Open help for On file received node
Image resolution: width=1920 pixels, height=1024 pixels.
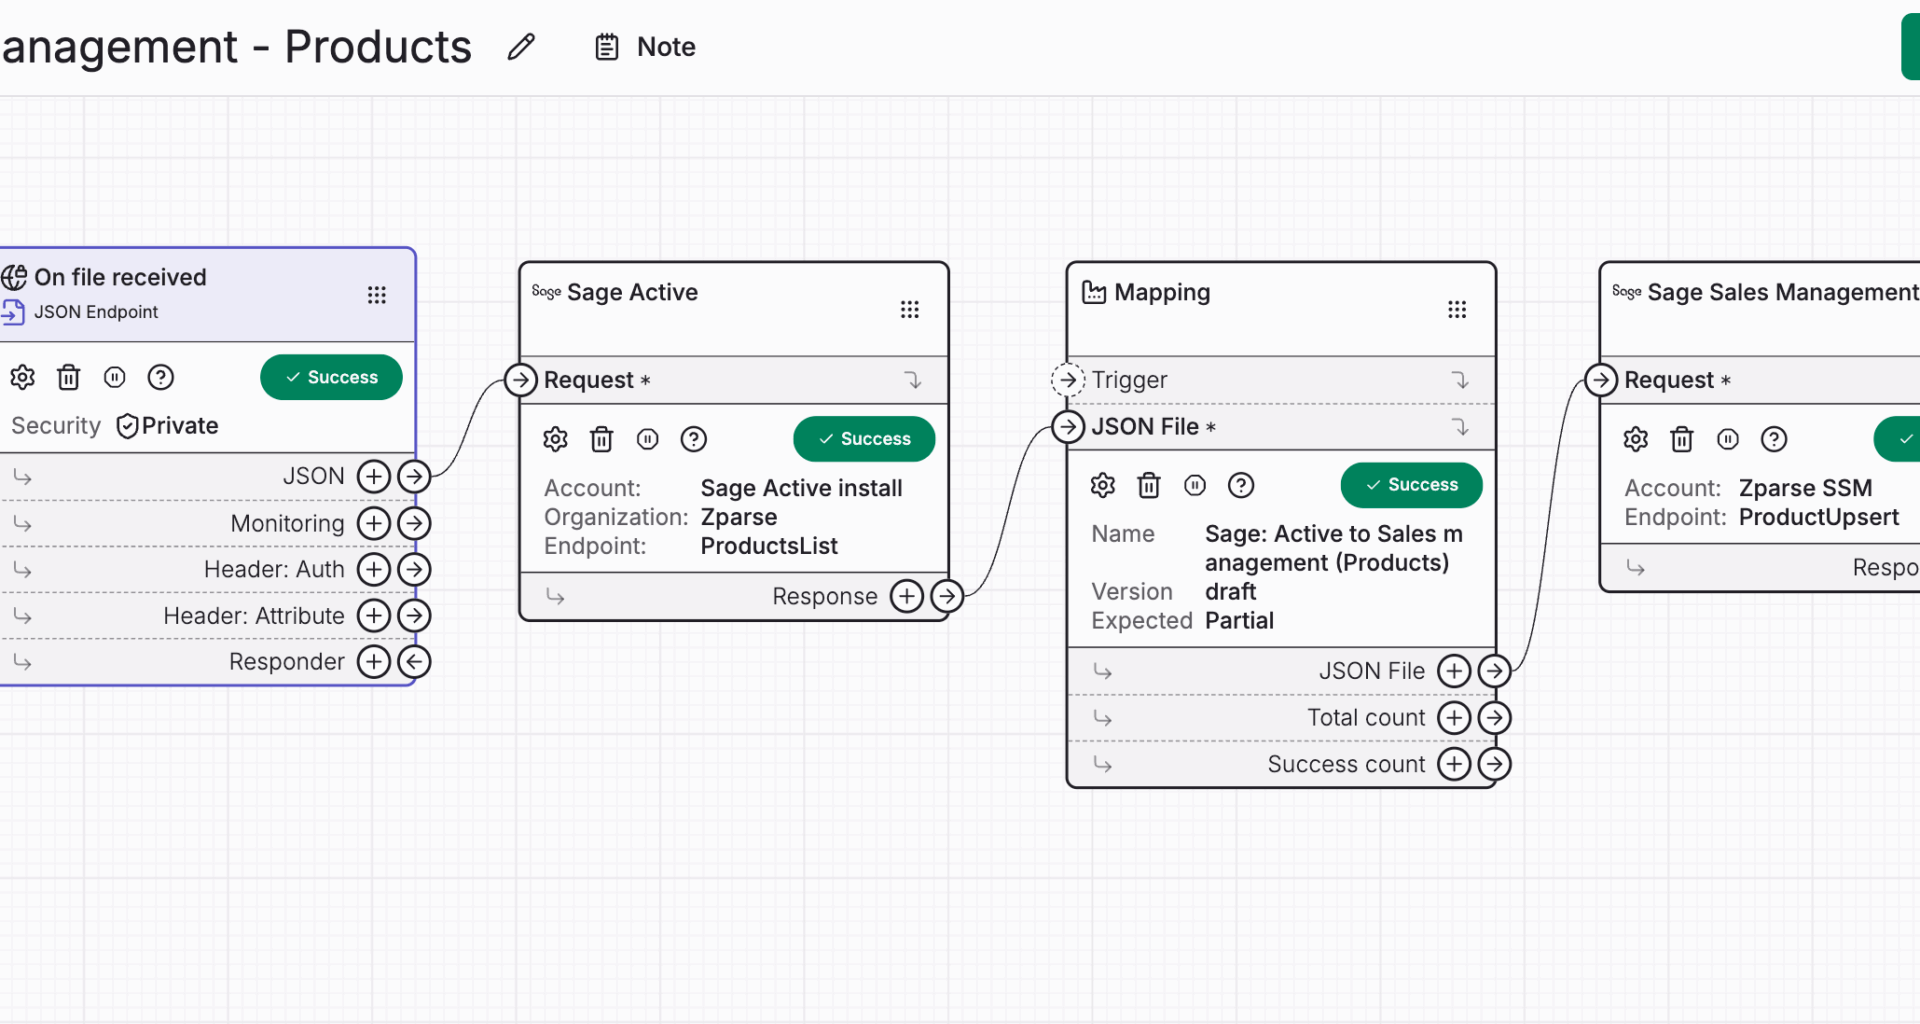[161, 377]
